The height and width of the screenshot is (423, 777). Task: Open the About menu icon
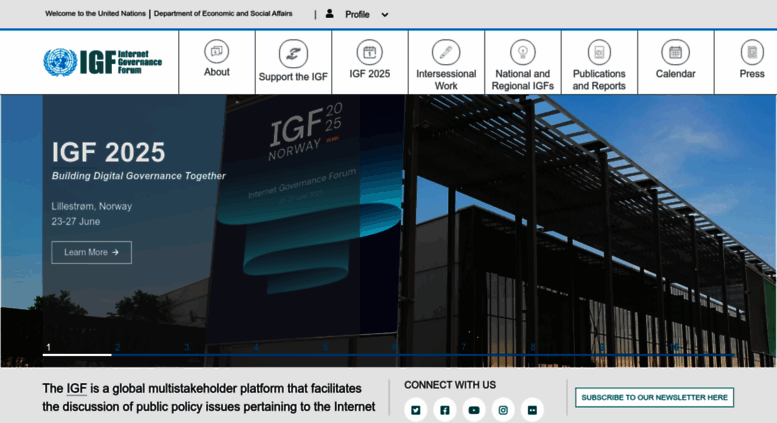point(217,51)
